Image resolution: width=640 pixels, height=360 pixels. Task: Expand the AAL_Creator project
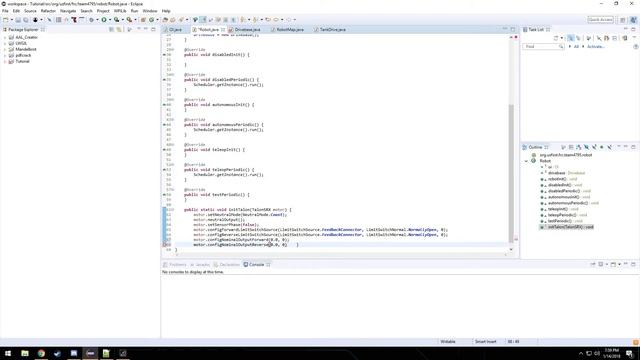click(5, 37)
